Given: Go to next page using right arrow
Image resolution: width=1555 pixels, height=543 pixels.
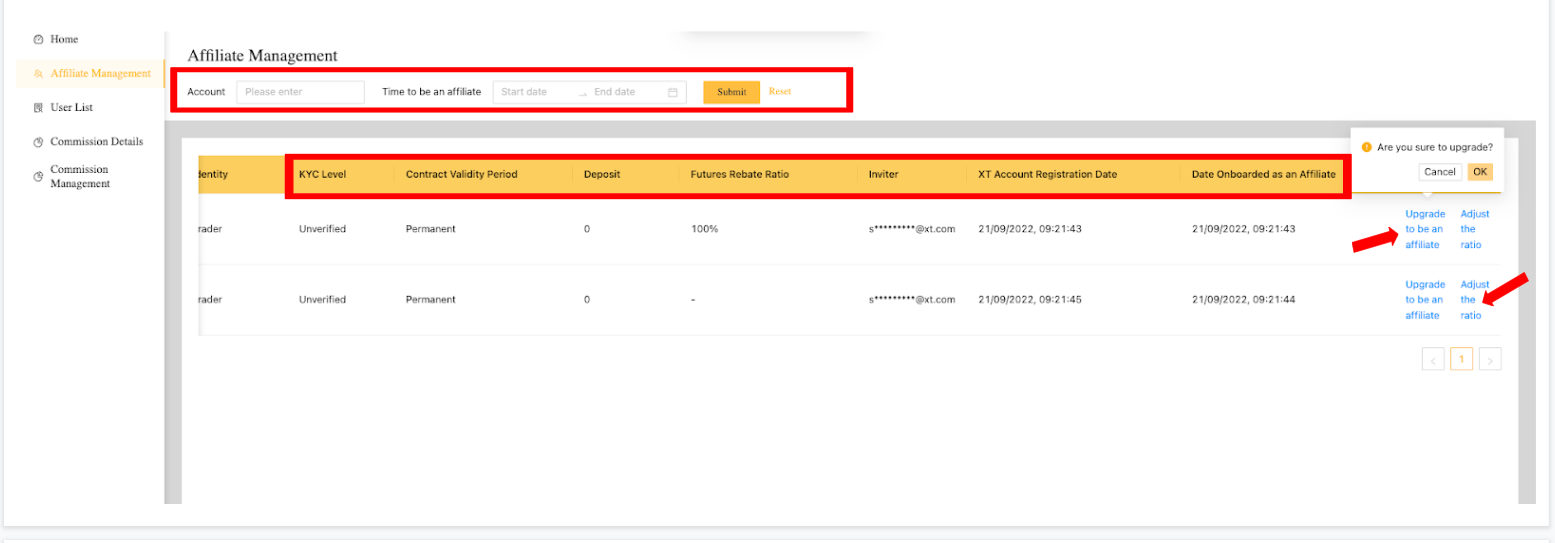Looking at the screenshot, I should coord(1490,359).
